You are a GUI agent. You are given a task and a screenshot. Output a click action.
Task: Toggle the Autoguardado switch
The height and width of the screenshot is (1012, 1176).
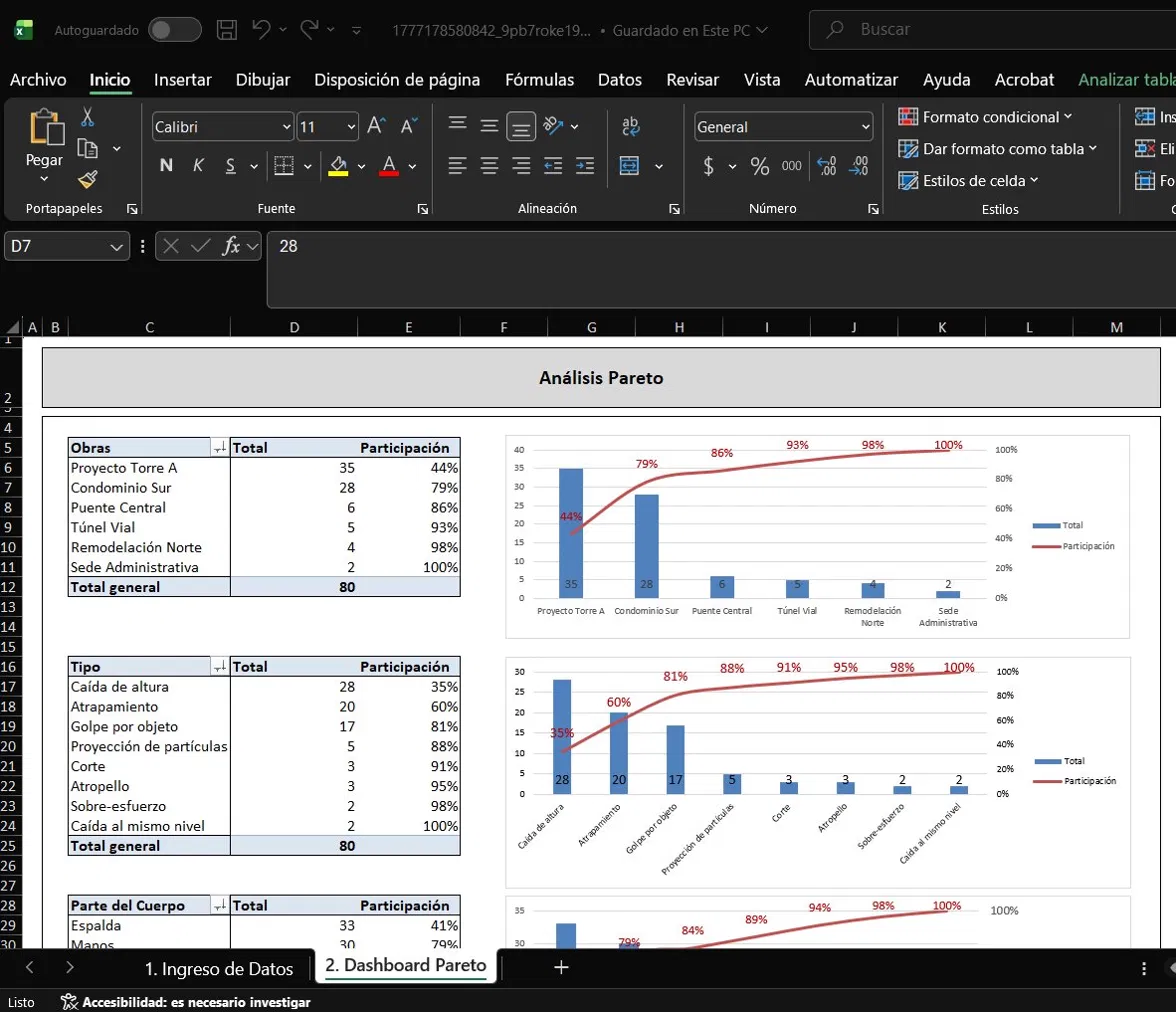click(175, 30)
